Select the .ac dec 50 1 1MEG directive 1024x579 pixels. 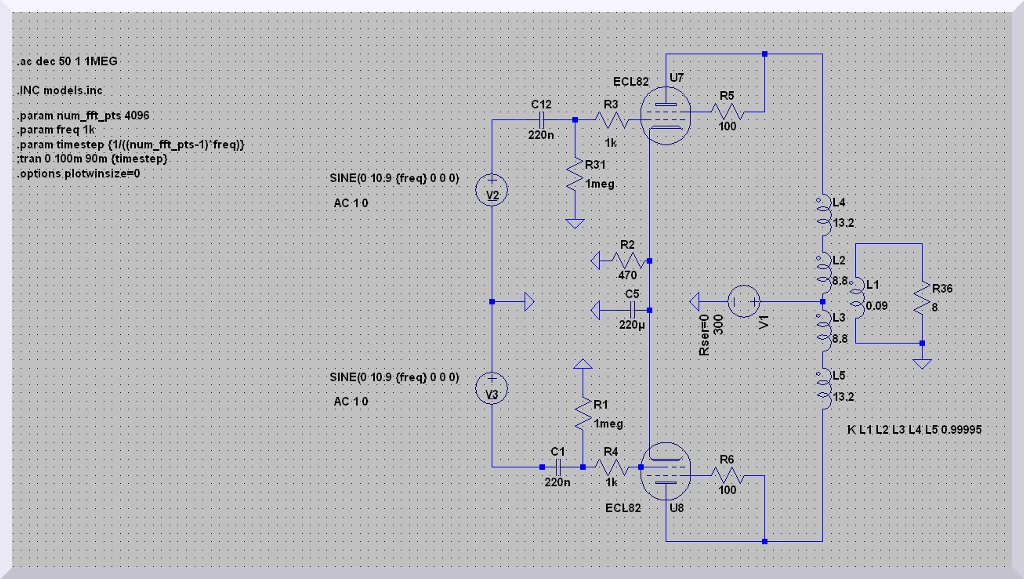[x=68, y=62]
